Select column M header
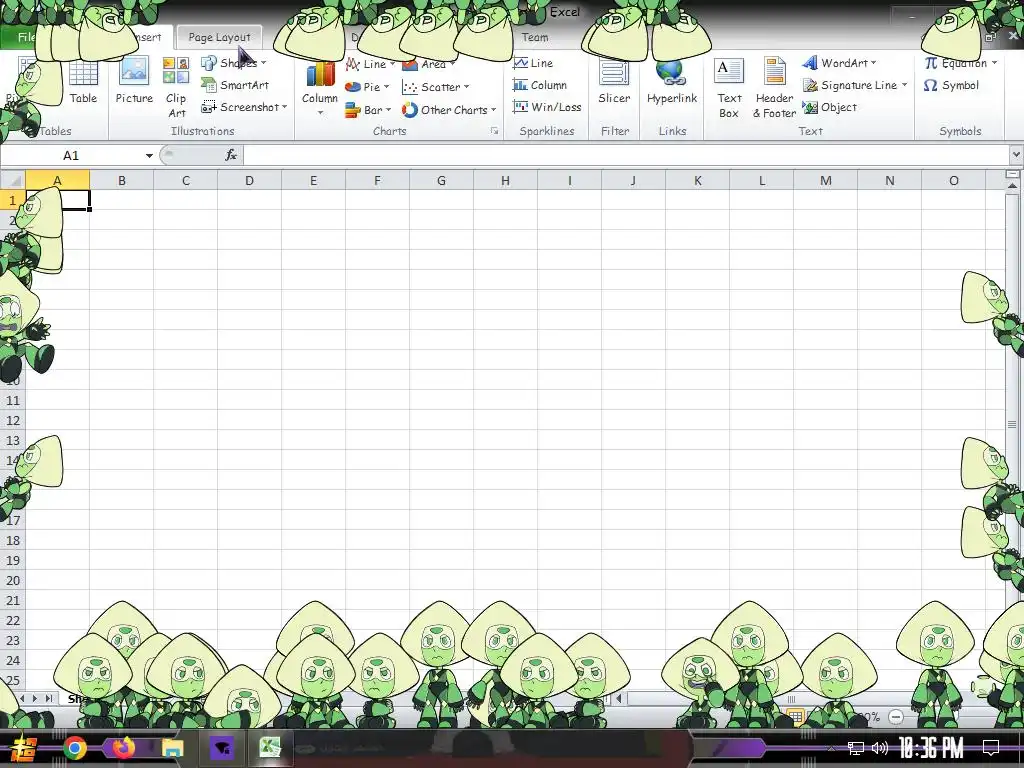The image size is (1024, 768). [x=825, y=180]
